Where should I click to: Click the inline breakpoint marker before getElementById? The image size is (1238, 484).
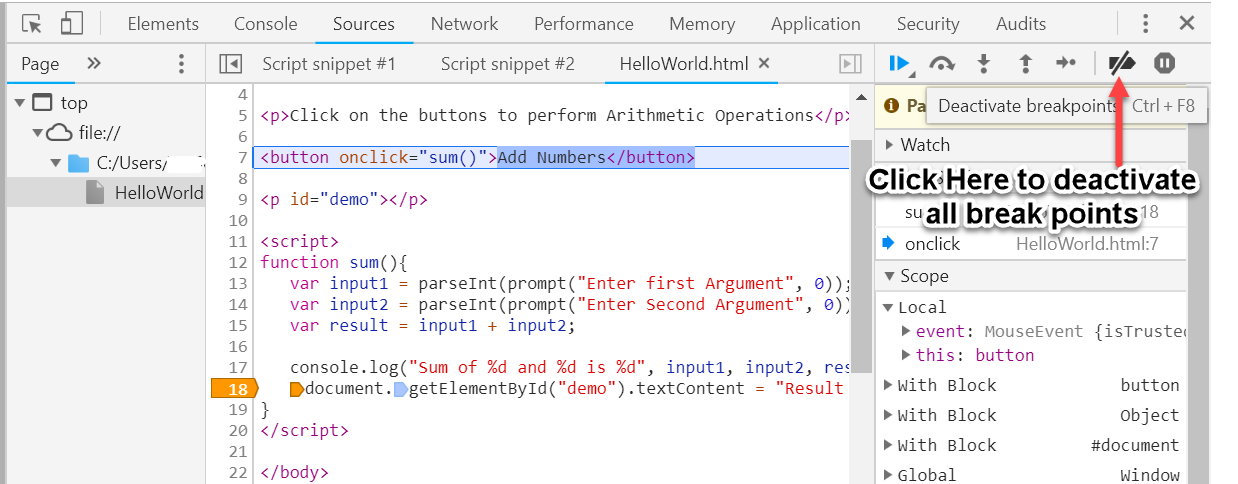400,388
